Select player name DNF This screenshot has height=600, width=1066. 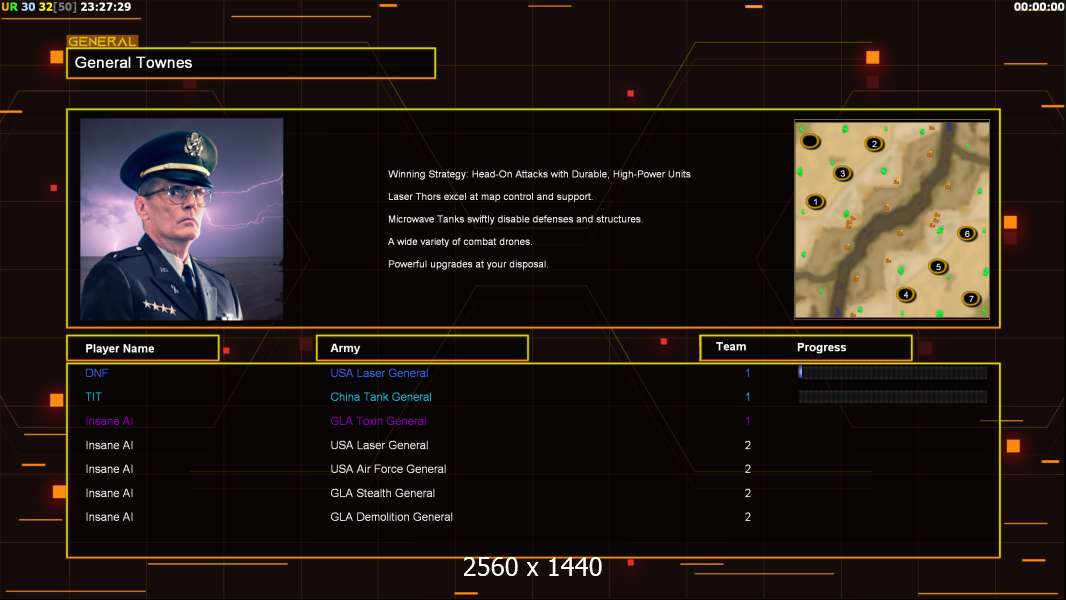pyautogui.click(x=97, y=373)
